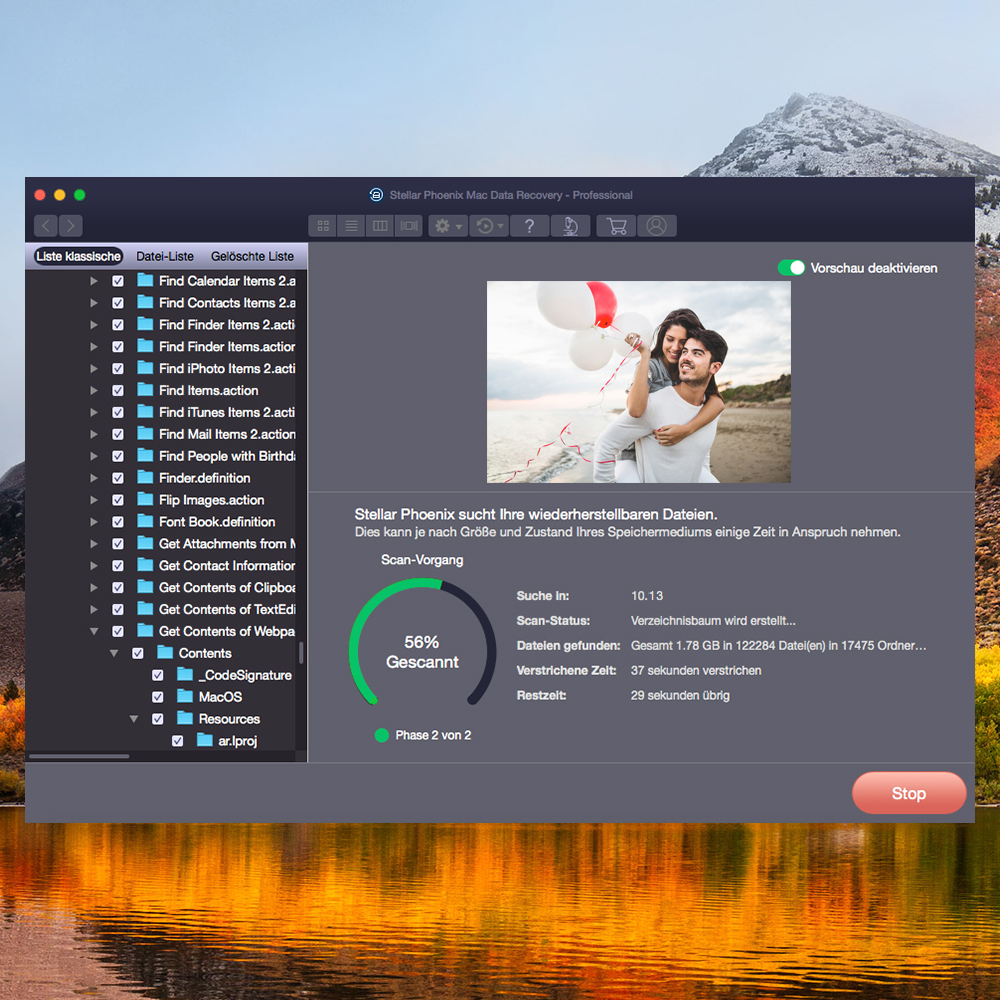Switch to column view in toolbar
The image size is (1000, 1000).
point(380,226)
